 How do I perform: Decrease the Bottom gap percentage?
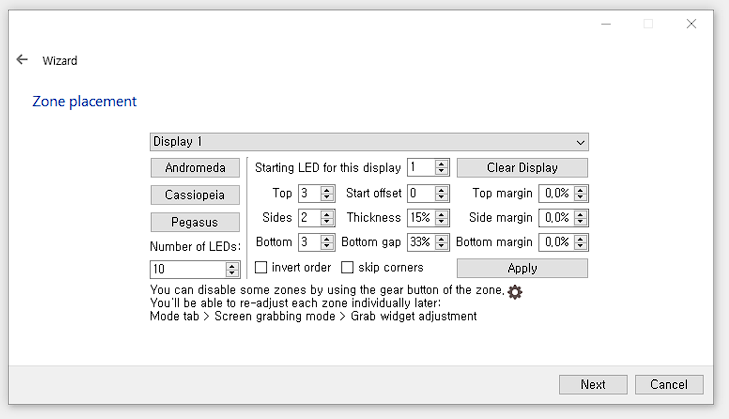click(442, 246)
